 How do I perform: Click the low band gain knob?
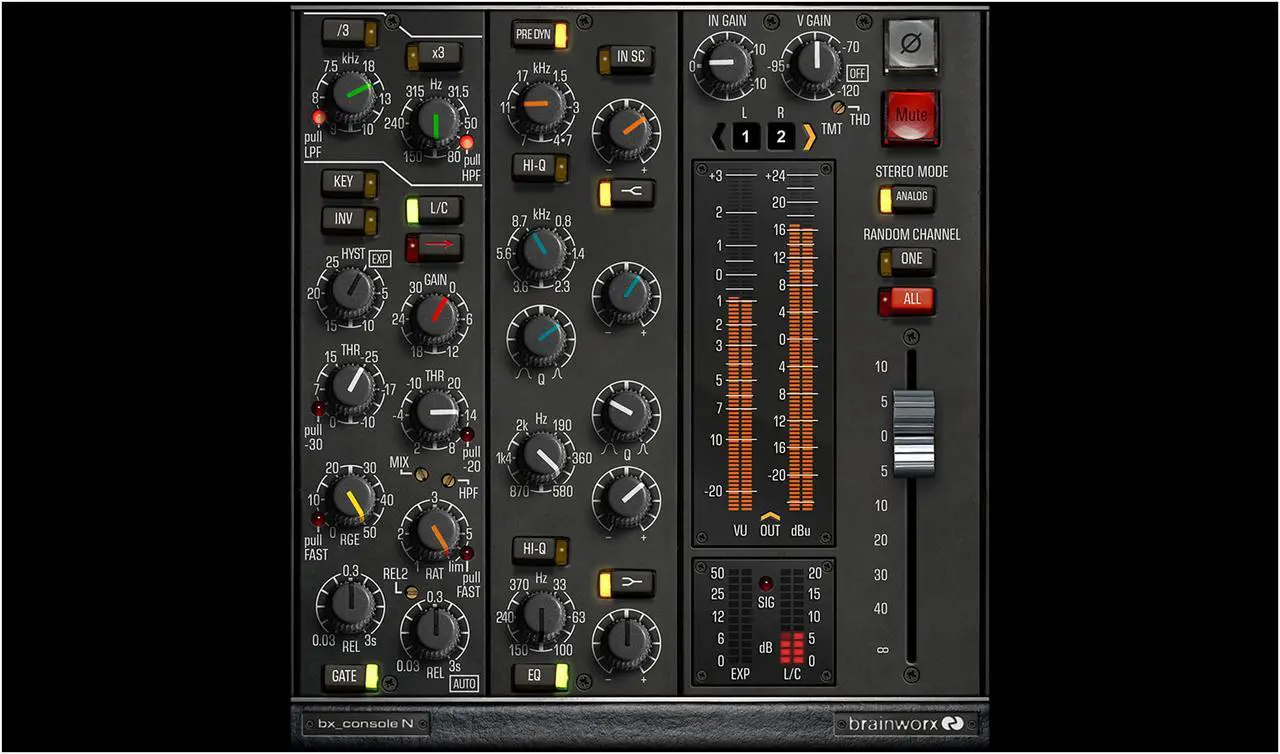pos(626,642)
